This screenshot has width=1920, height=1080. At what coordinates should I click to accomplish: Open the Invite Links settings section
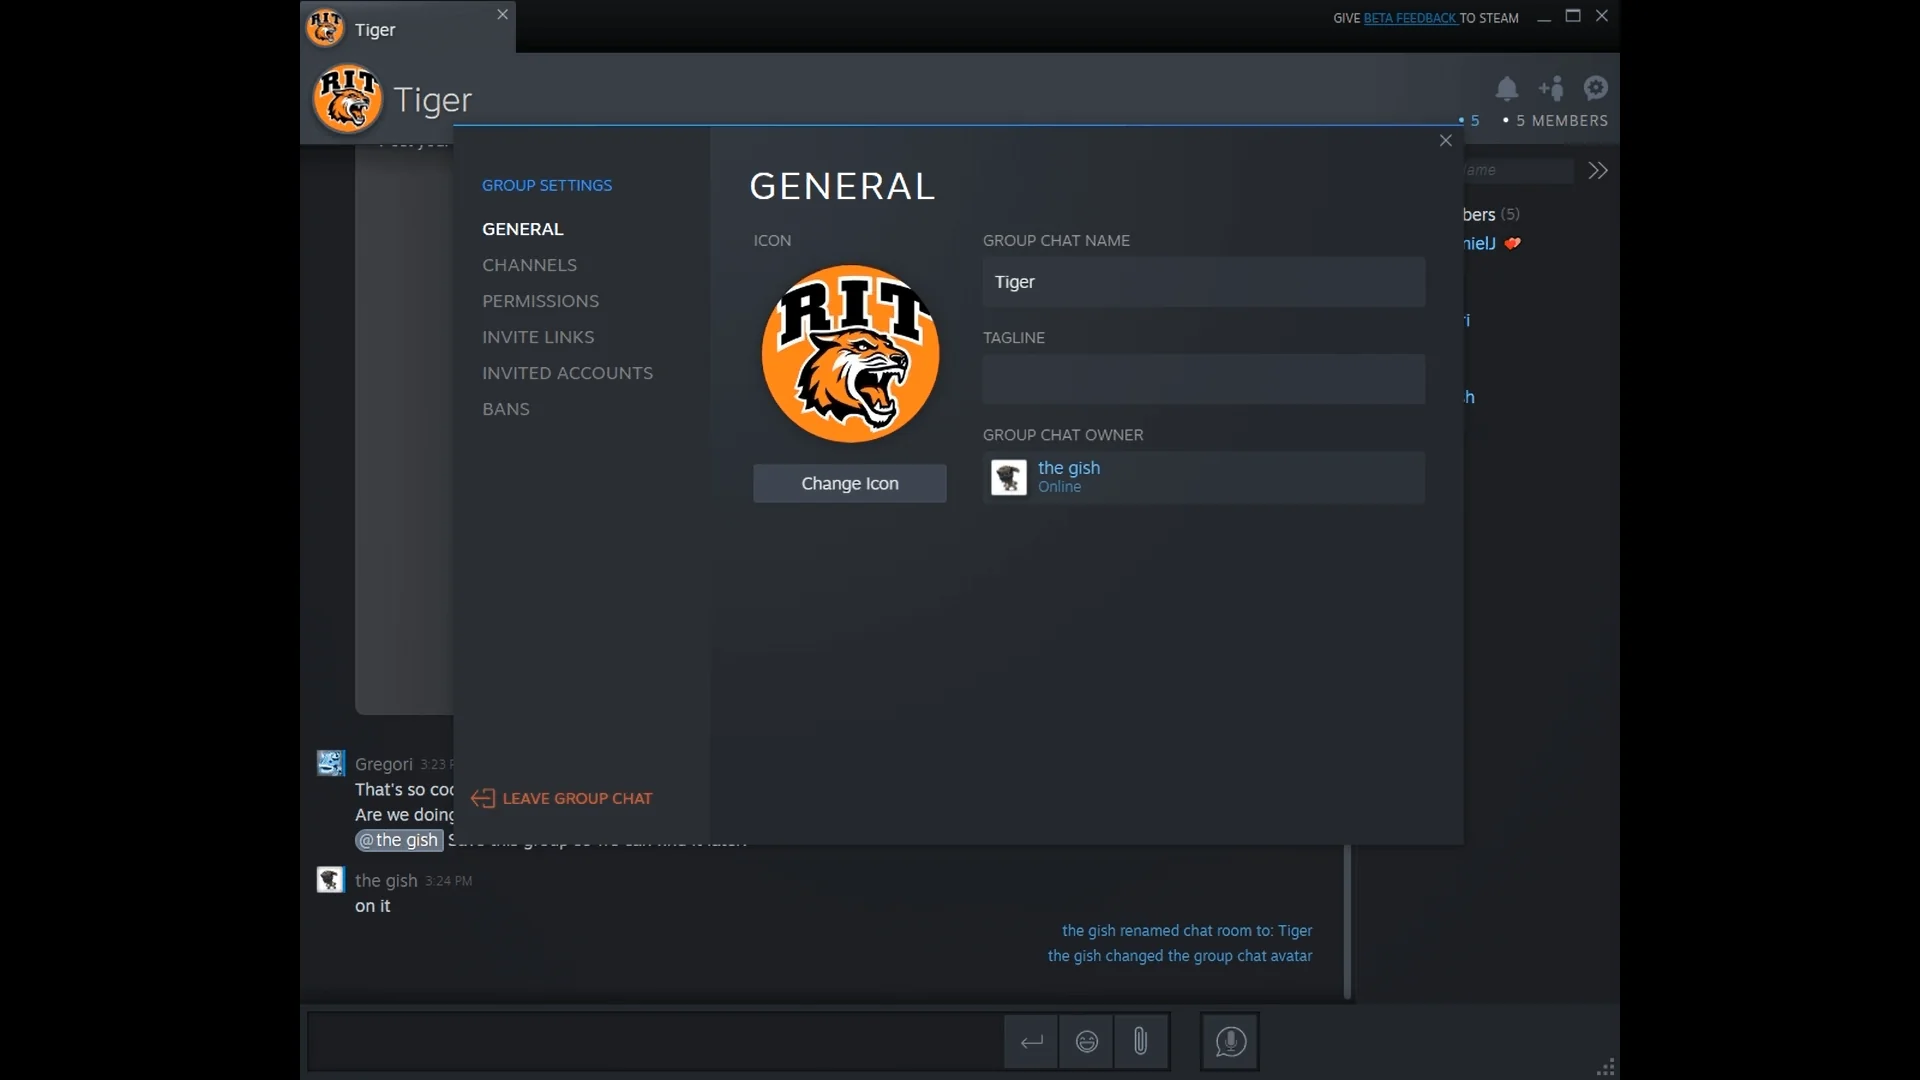[538, 337]
